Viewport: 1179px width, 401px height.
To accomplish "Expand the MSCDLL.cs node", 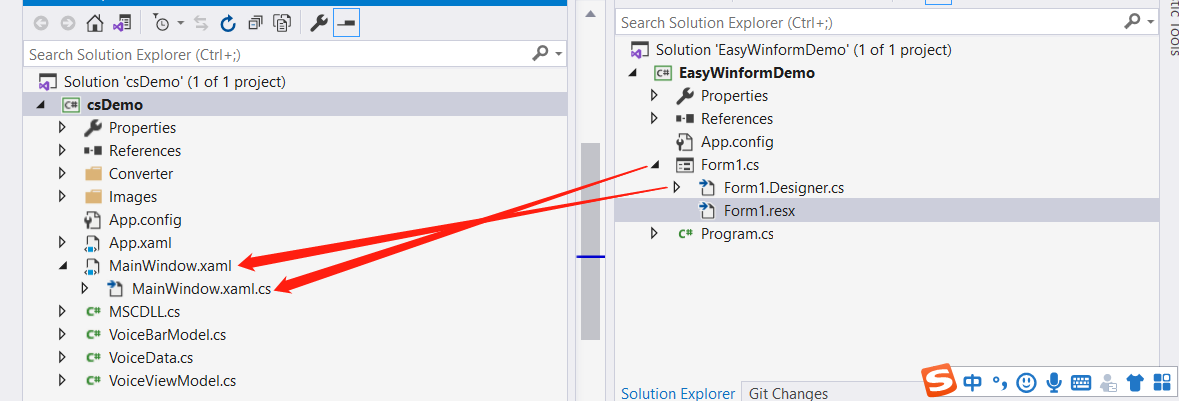I will [x=62, y=311].
